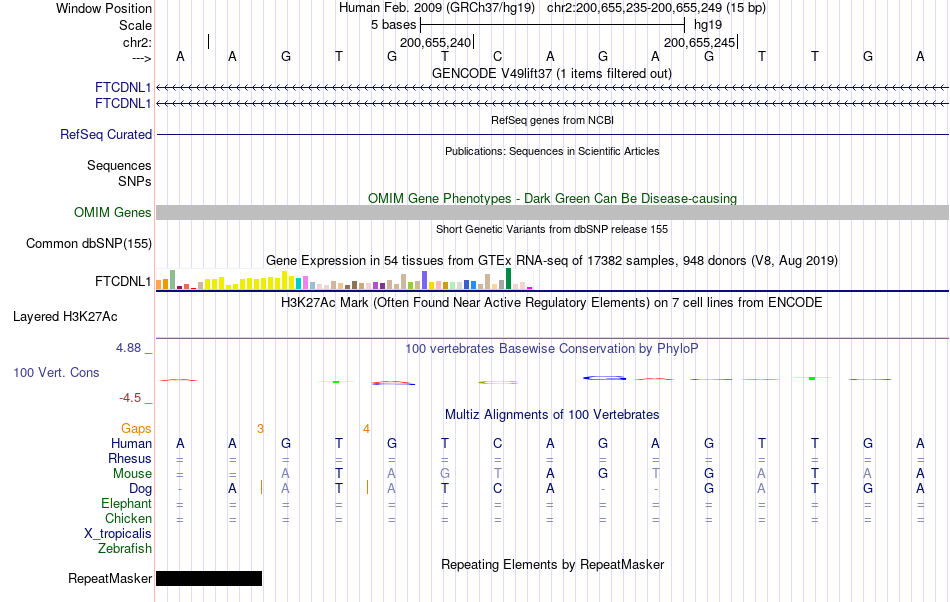950x602 pixels.
Task: Select the X_tropicalis alignment row label
Action: [x=118, y=534]
